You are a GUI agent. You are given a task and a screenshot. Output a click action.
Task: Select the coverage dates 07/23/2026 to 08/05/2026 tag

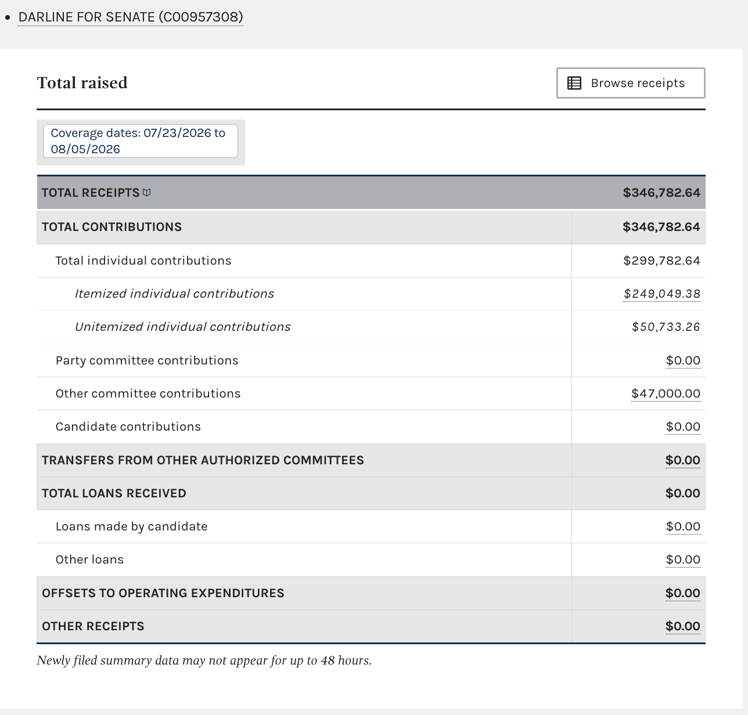click(140, 141)
